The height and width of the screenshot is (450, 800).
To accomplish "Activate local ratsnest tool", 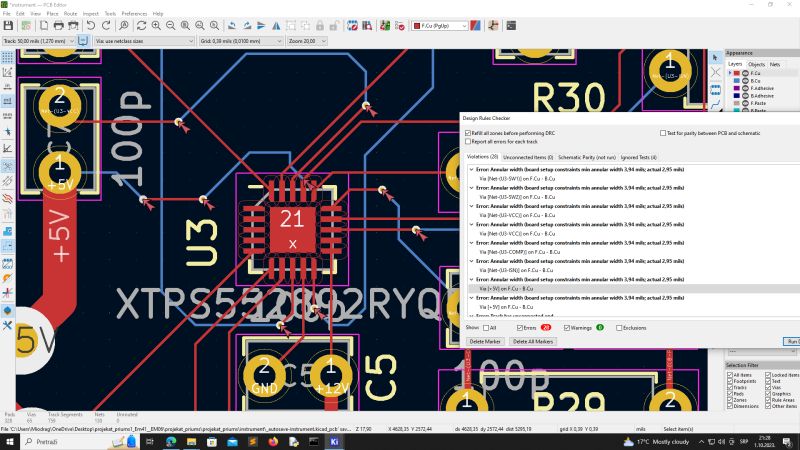I will [715, 72].
